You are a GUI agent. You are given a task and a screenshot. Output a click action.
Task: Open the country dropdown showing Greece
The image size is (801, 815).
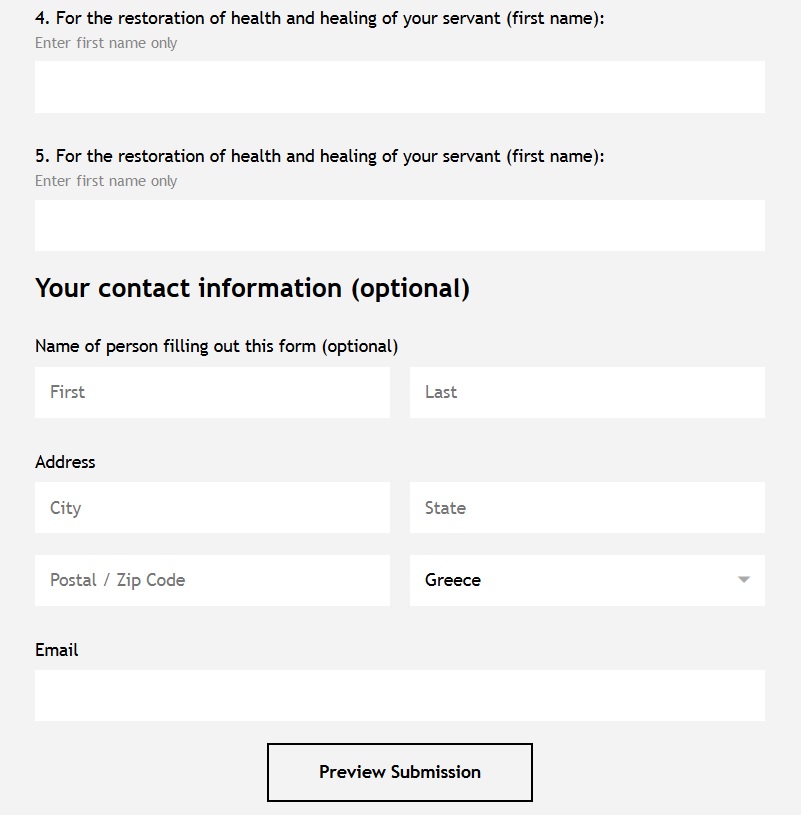pyautogui.click(x=587, y=580)
